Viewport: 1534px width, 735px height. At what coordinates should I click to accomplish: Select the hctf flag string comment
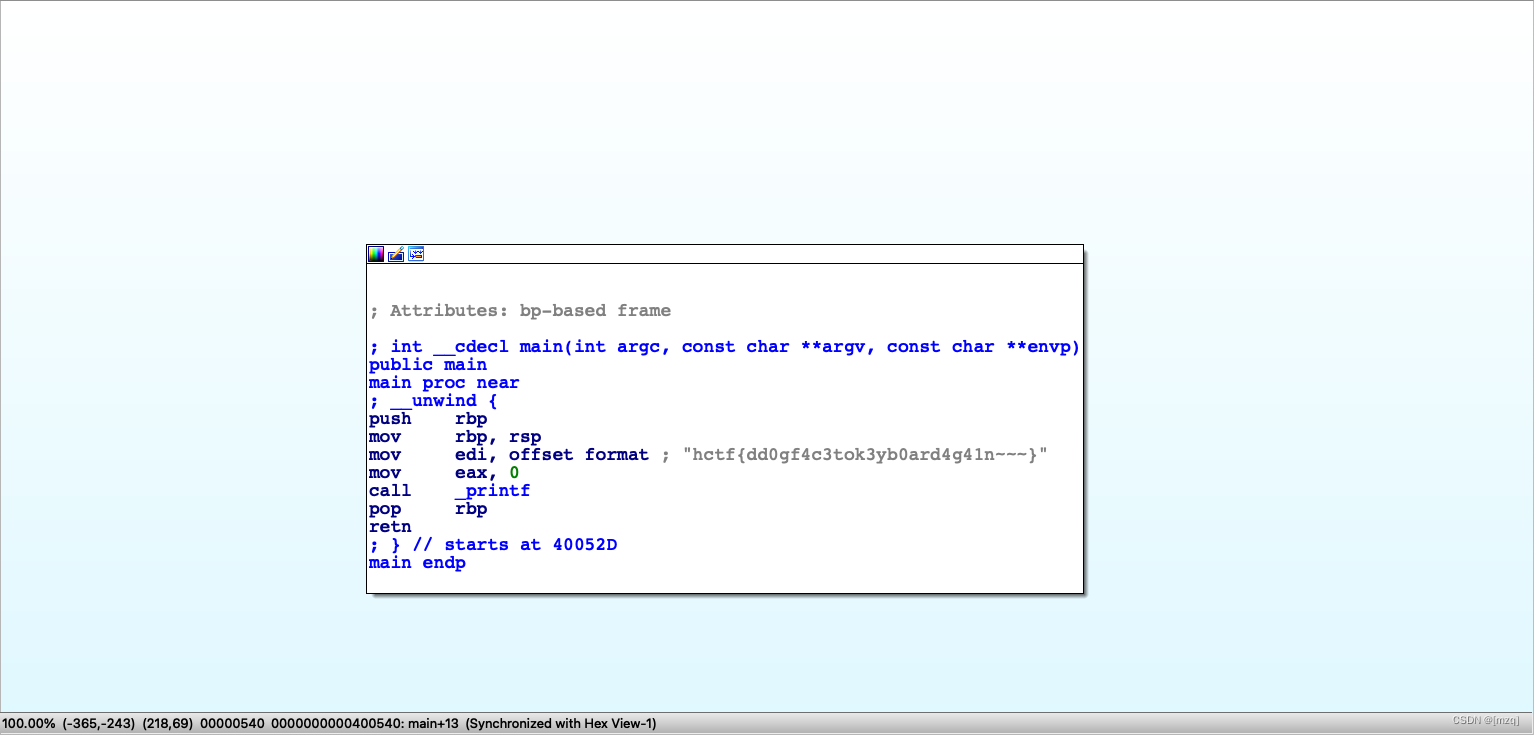(x=865, y=455)
